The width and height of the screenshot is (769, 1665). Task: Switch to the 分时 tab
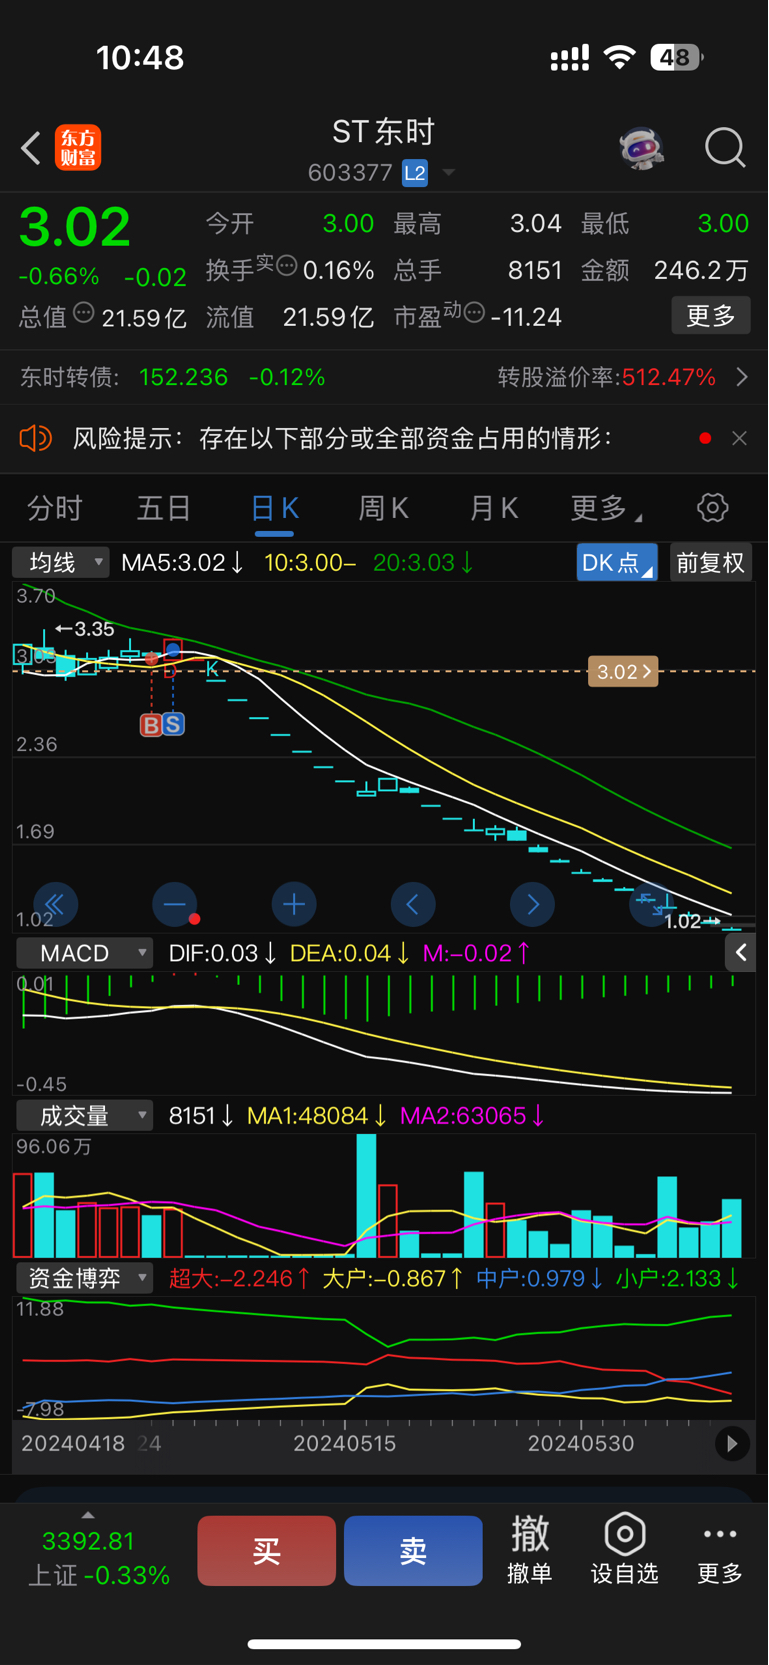(55, 508)
